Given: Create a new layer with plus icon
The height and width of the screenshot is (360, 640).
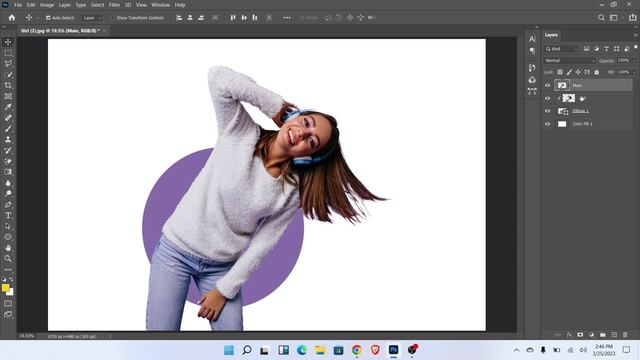Looking at the screenshot, I should (614, 335).
